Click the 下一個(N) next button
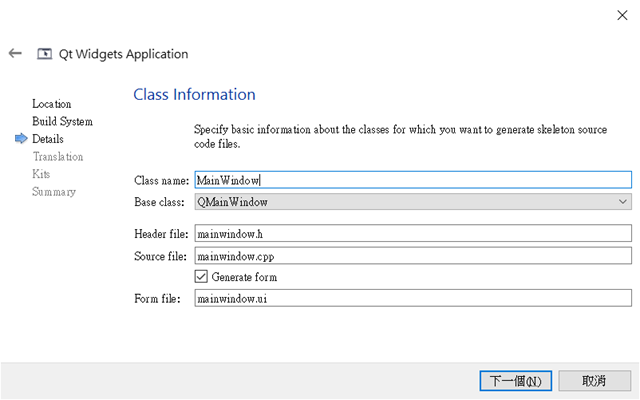 pos(516,381)
